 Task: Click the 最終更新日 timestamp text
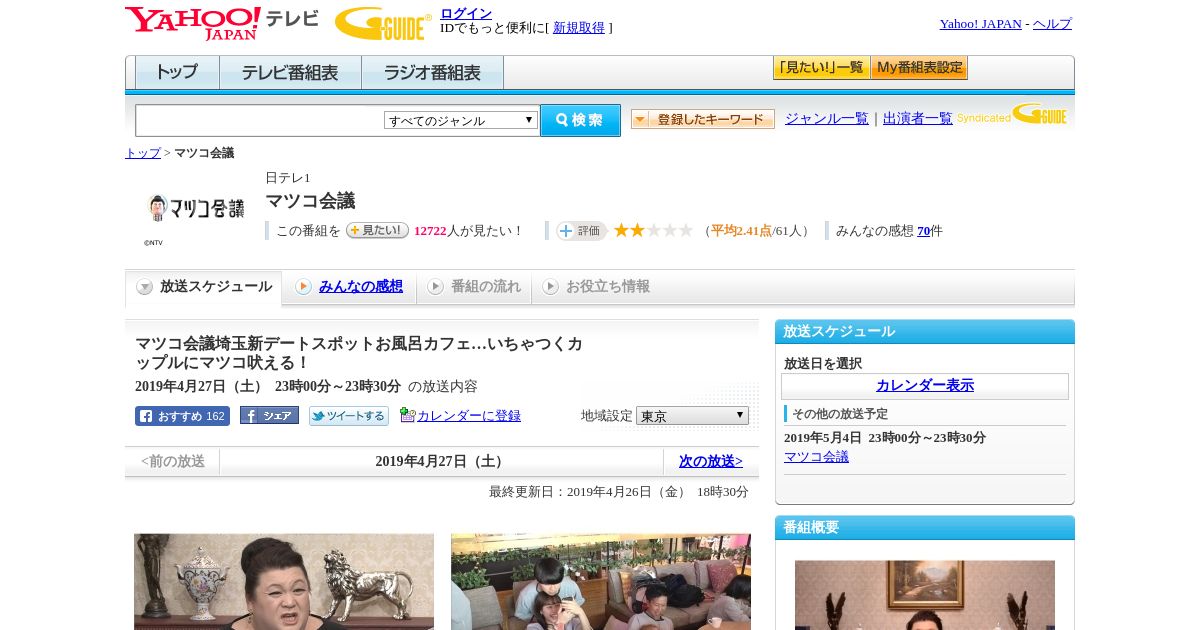(x=619, y=492)
